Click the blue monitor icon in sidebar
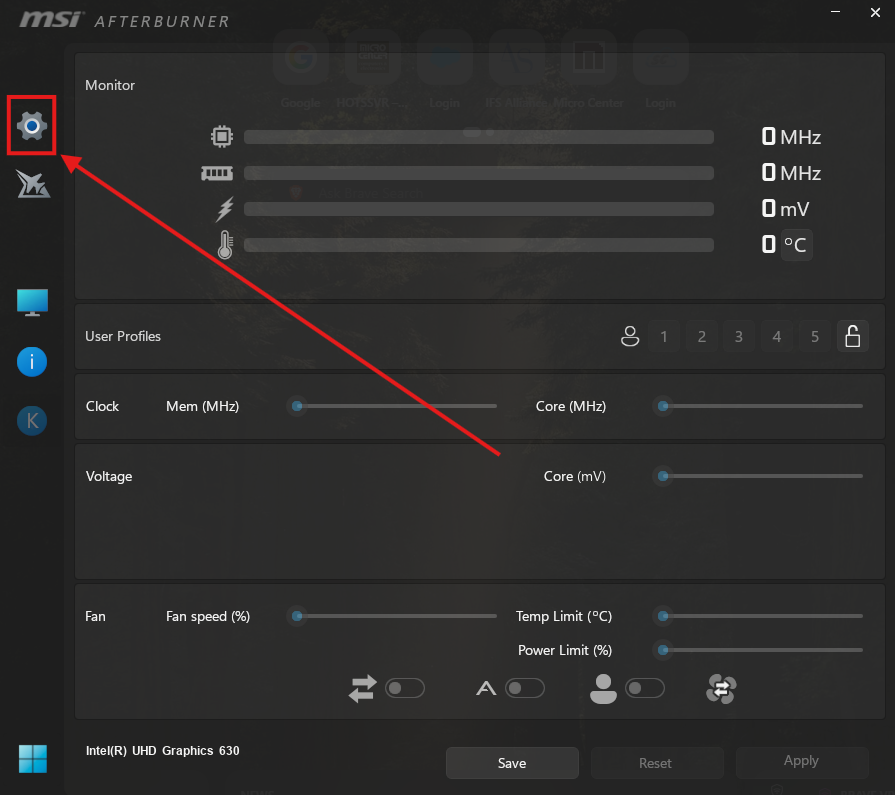The width and height of the screenshot is (895, 795). [32, 302]
